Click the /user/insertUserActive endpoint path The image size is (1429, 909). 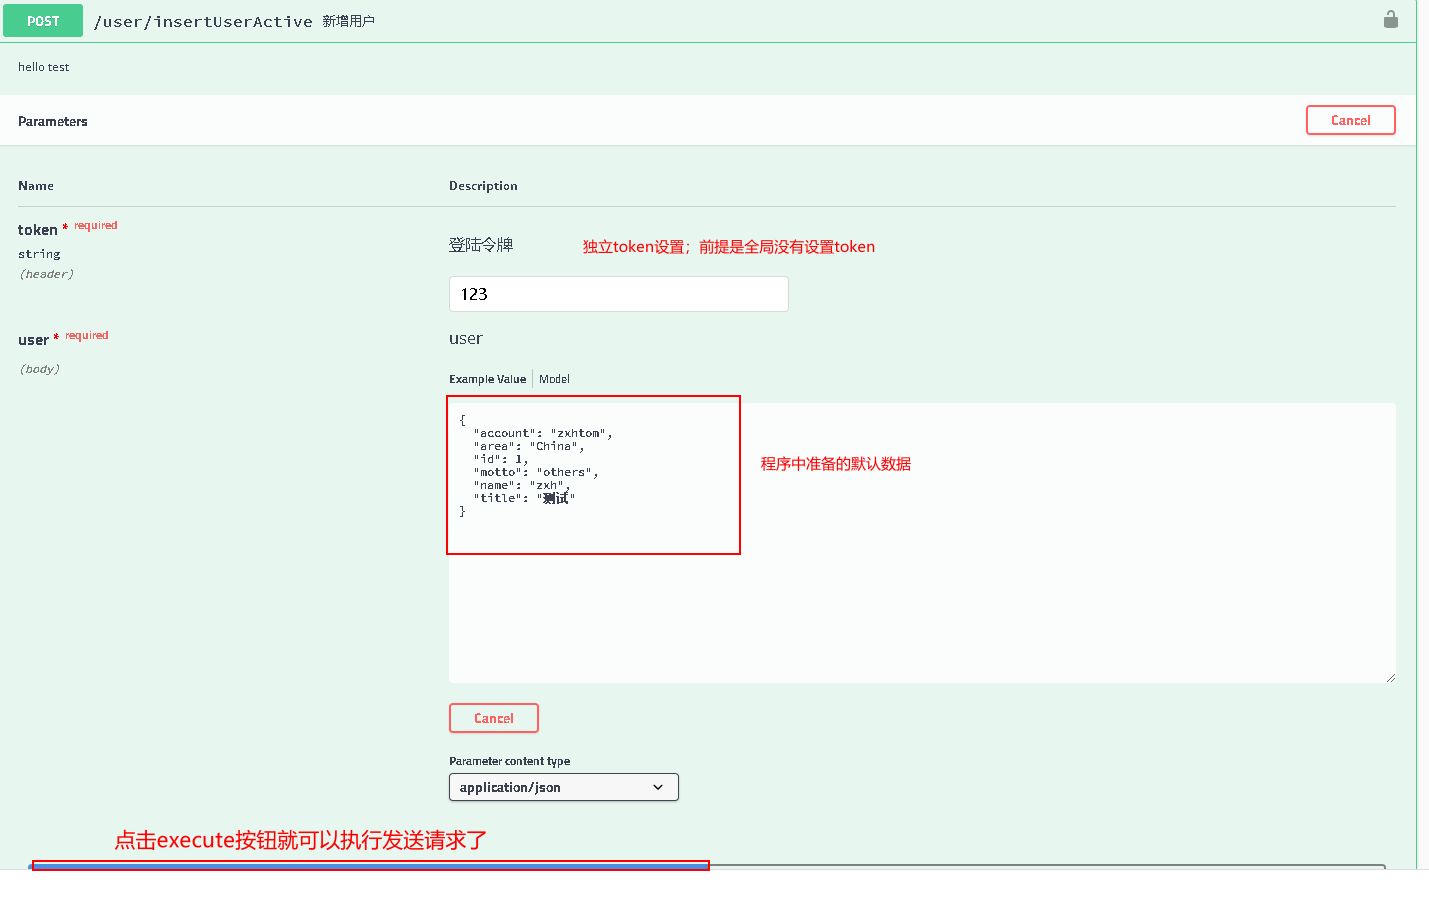[203, 21]
